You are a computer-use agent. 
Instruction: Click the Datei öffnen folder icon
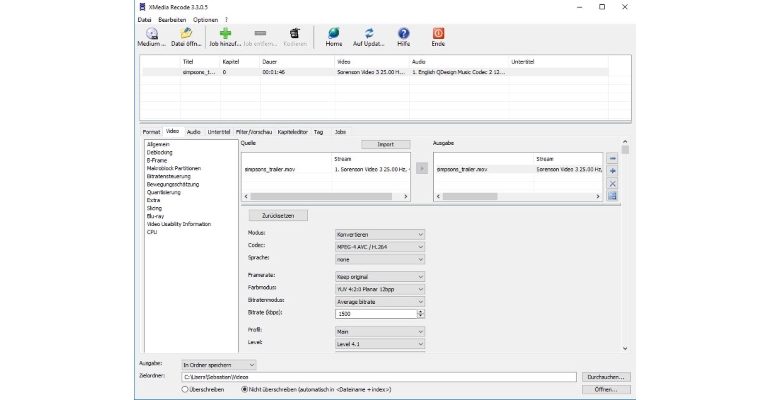[186, 33]
